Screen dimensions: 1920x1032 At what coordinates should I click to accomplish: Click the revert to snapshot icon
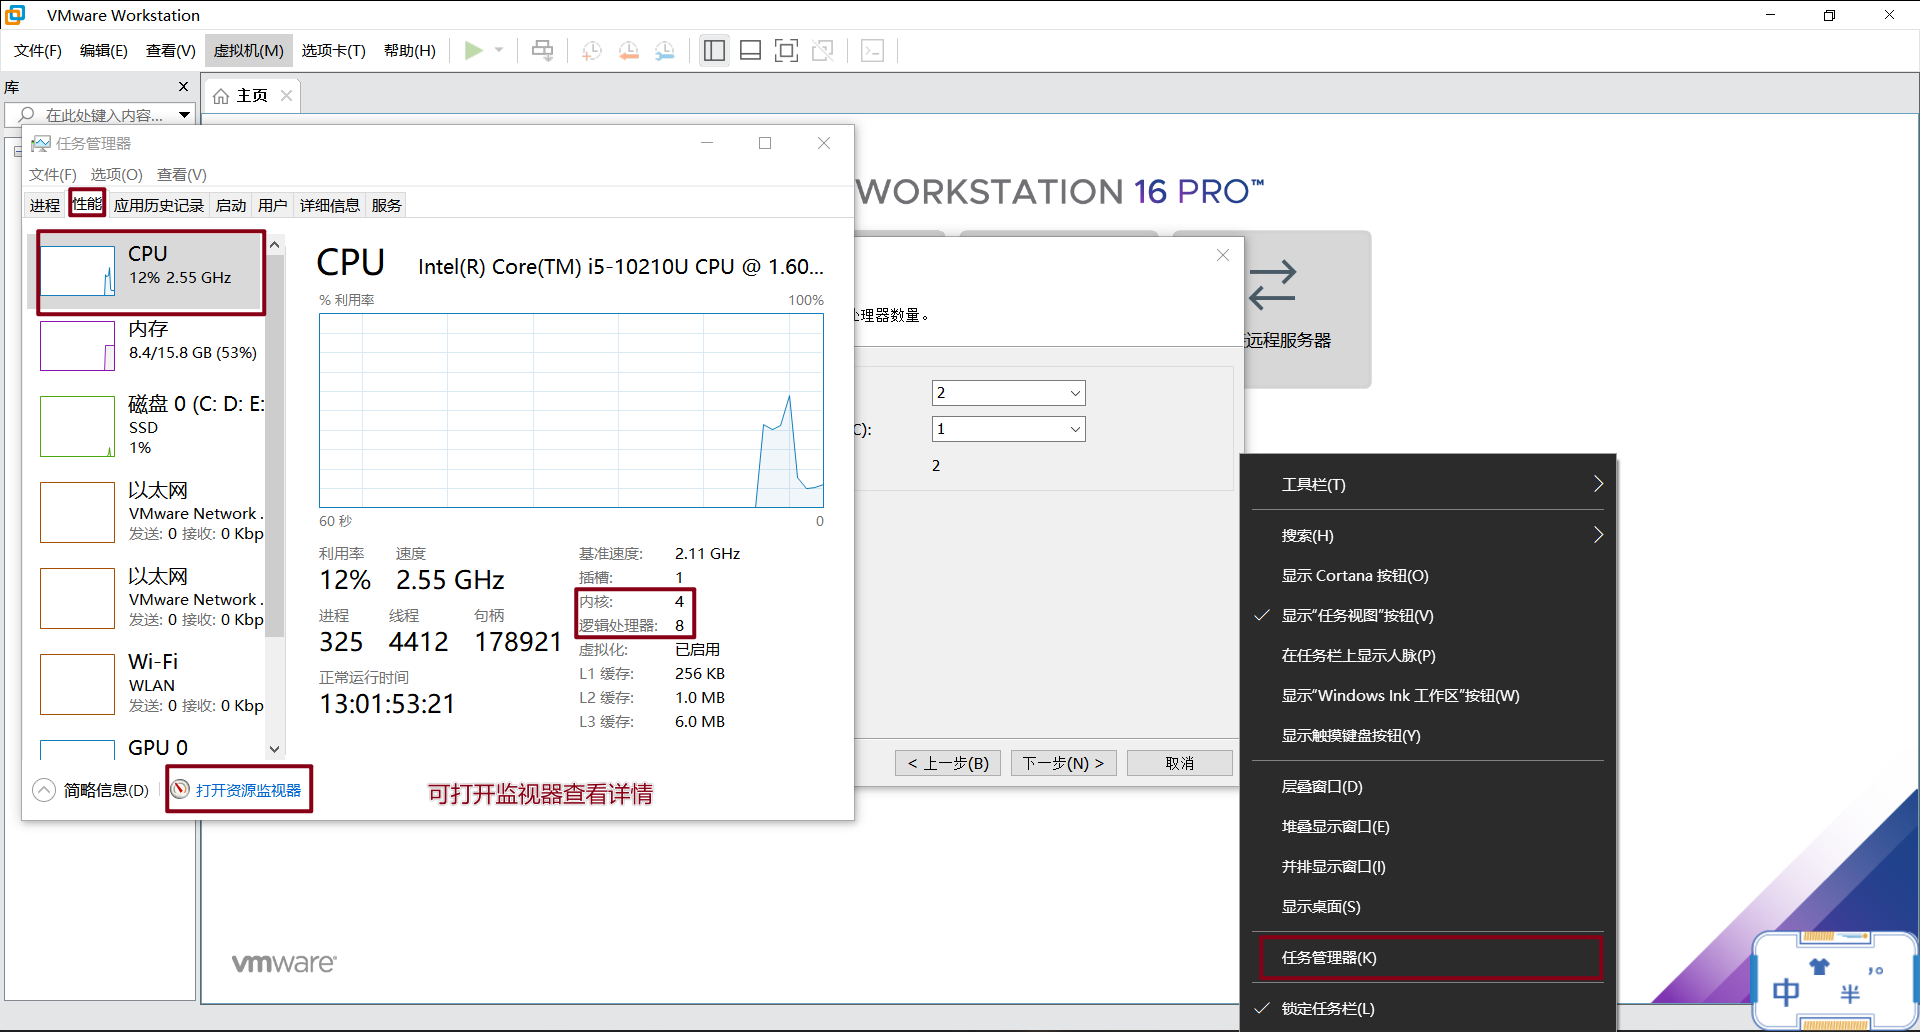point(628,50)
